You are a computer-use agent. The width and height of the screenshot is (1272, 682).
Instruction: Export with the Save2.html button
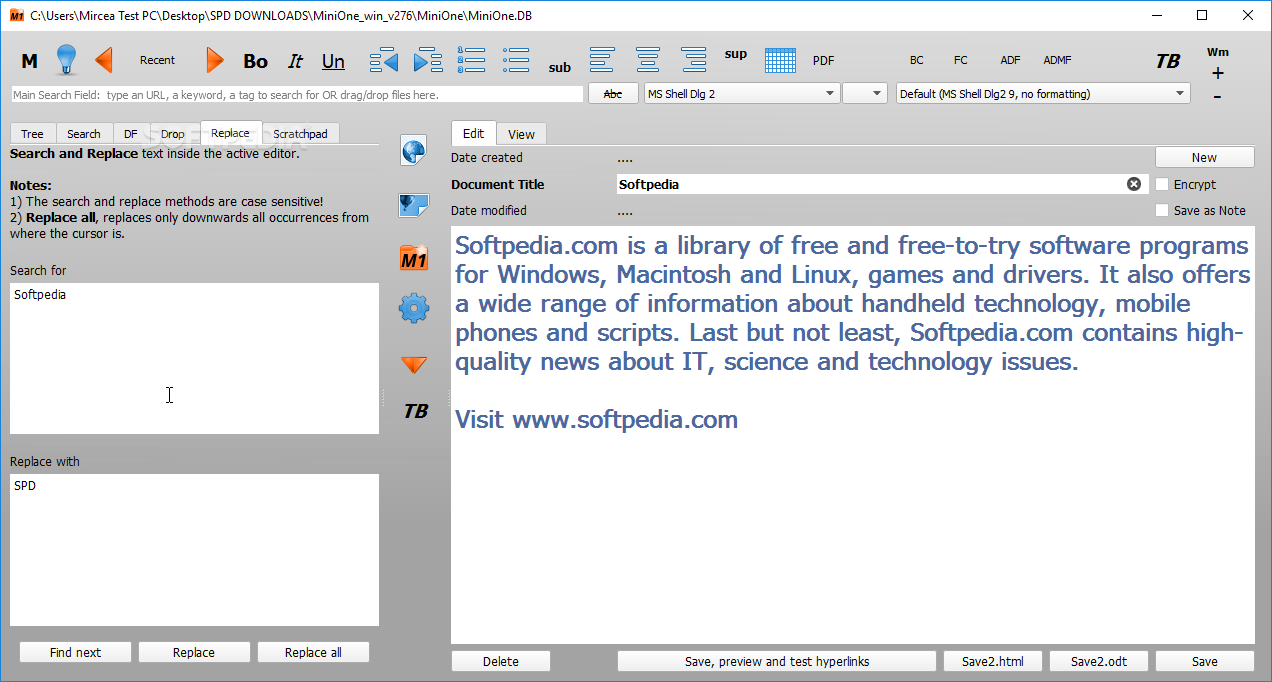point(993,661)
